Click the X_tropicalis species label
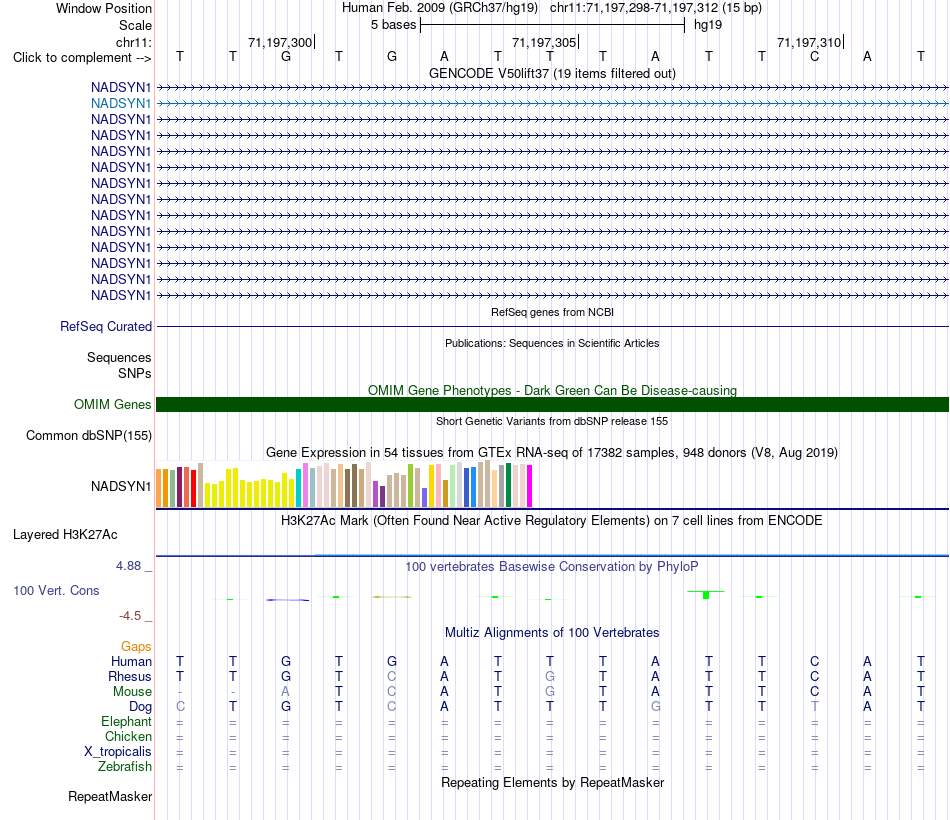Image resolution: width=950 pixels, height=820 pixels. (x=118, y=752)
